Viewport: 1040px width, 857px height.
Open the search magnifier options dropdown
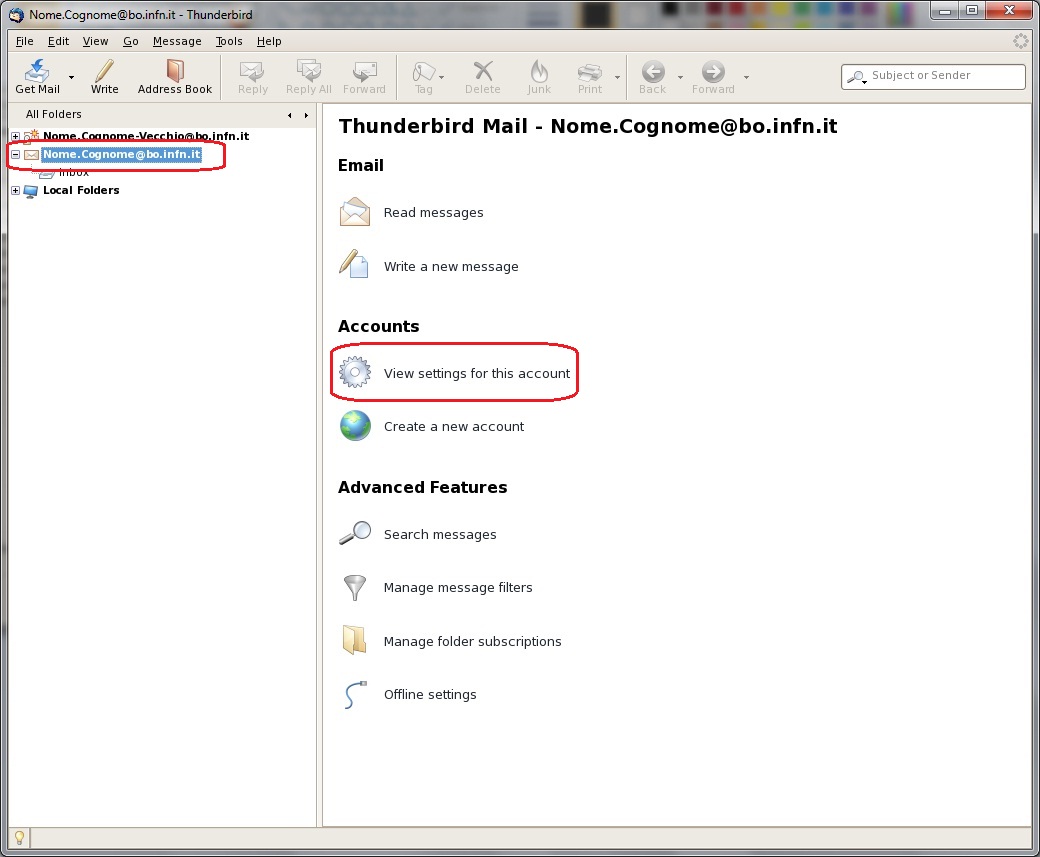pos(857,77)
